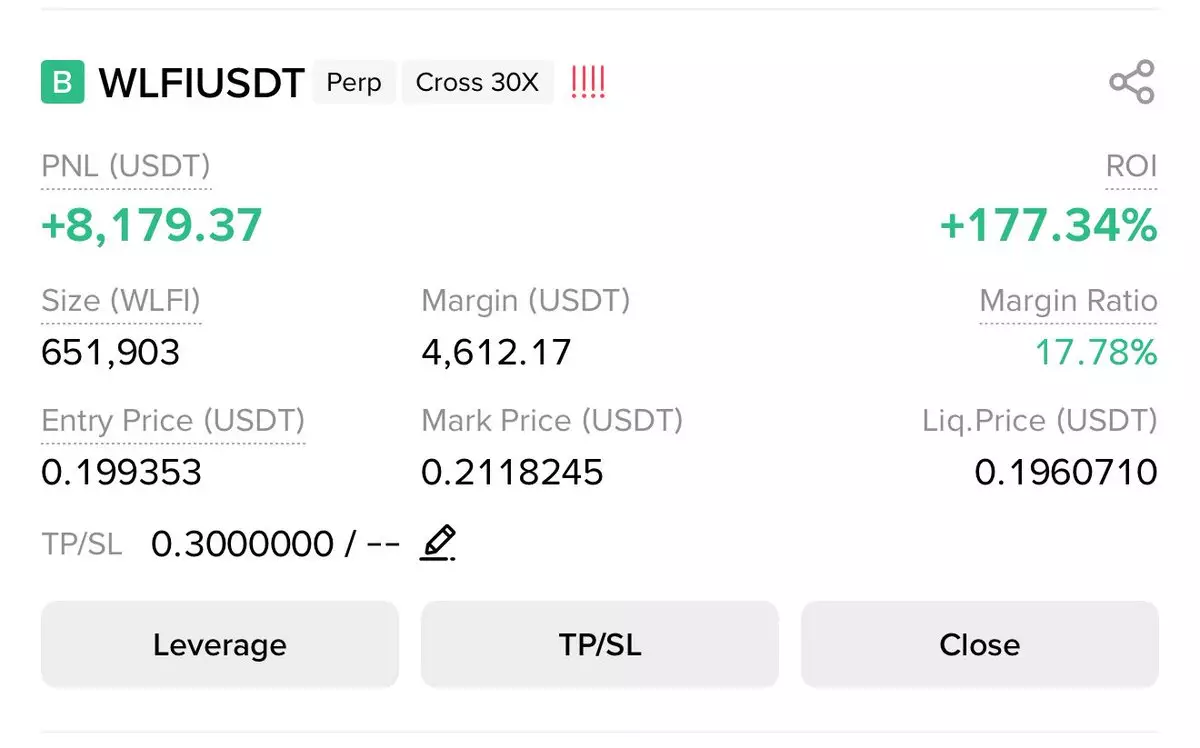Tap the underlined Size (WLFI) label
The image size is (1200, 748).
[x=121, y=301]
